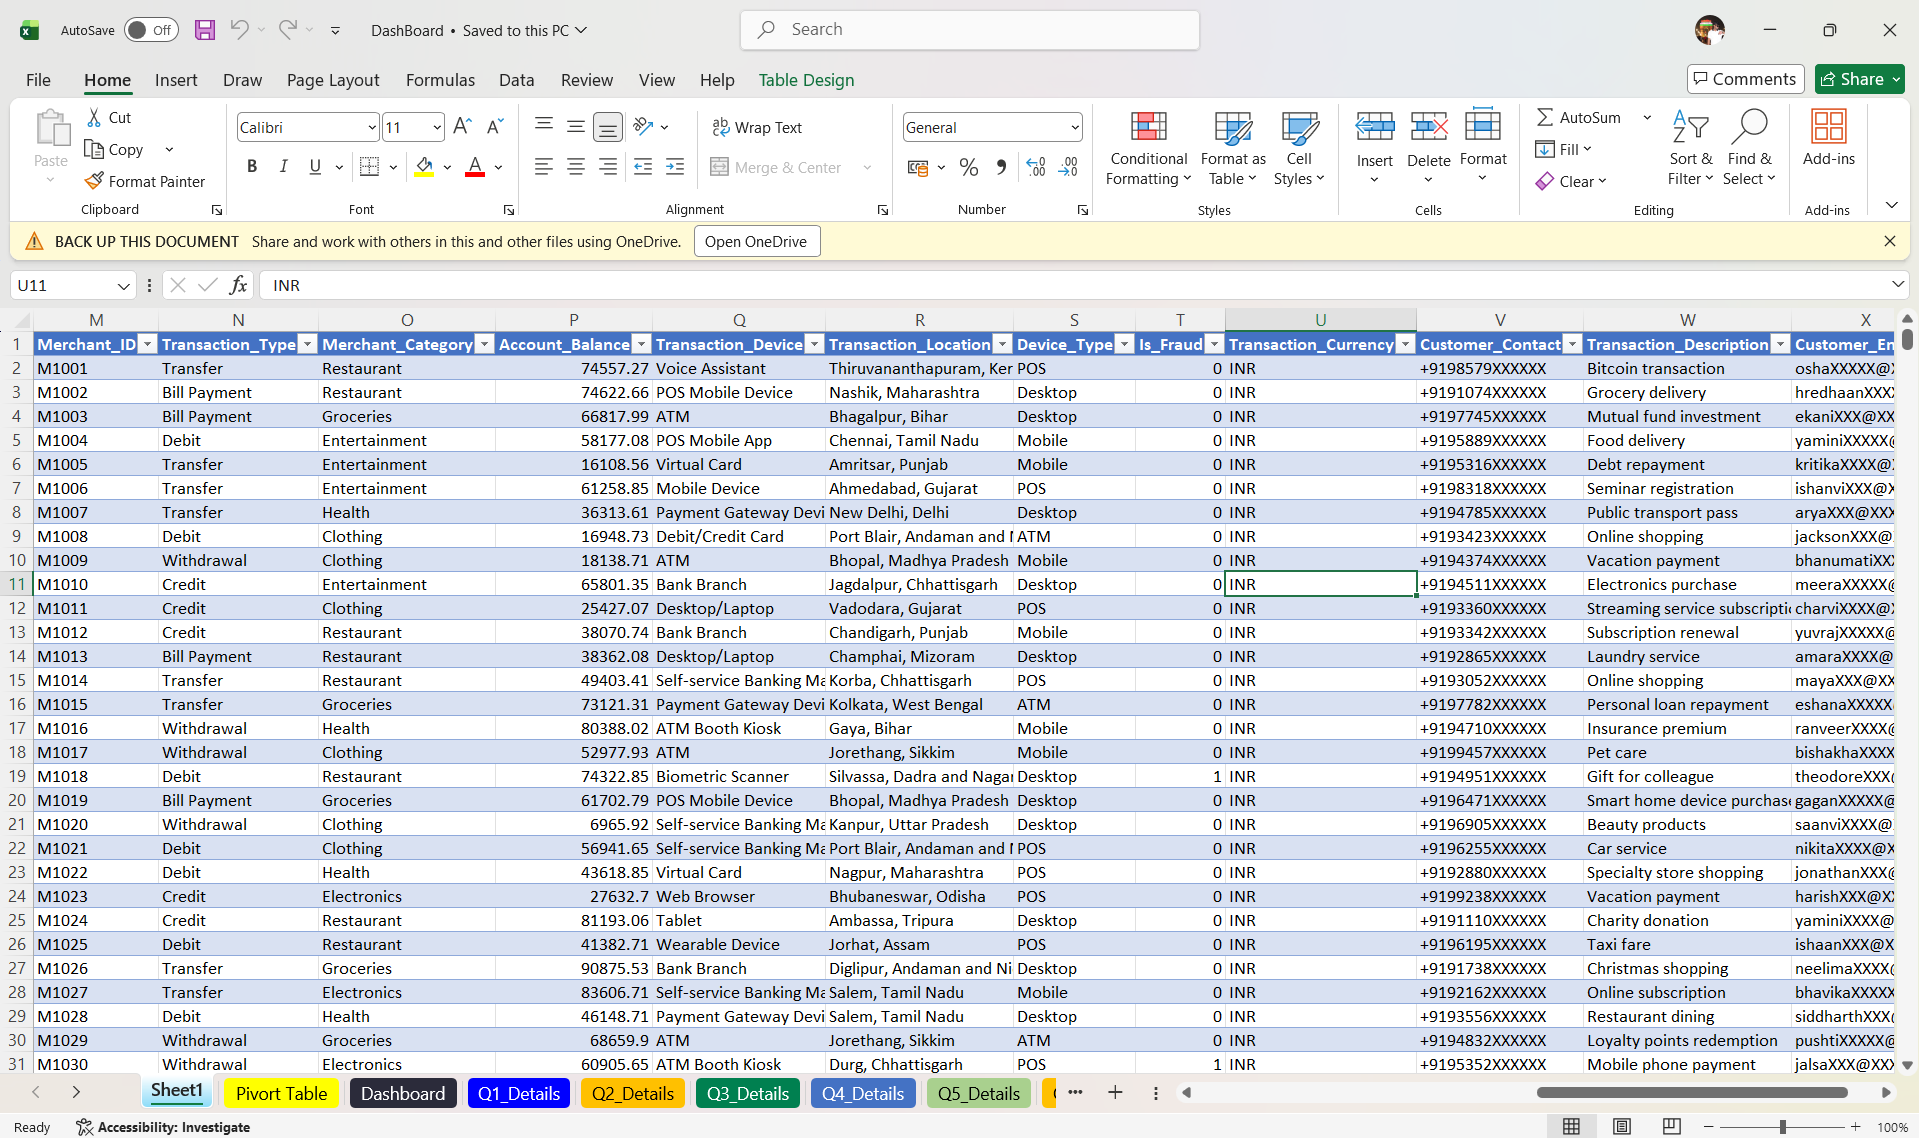Click the Undo arrow icon

coord(239,30)
